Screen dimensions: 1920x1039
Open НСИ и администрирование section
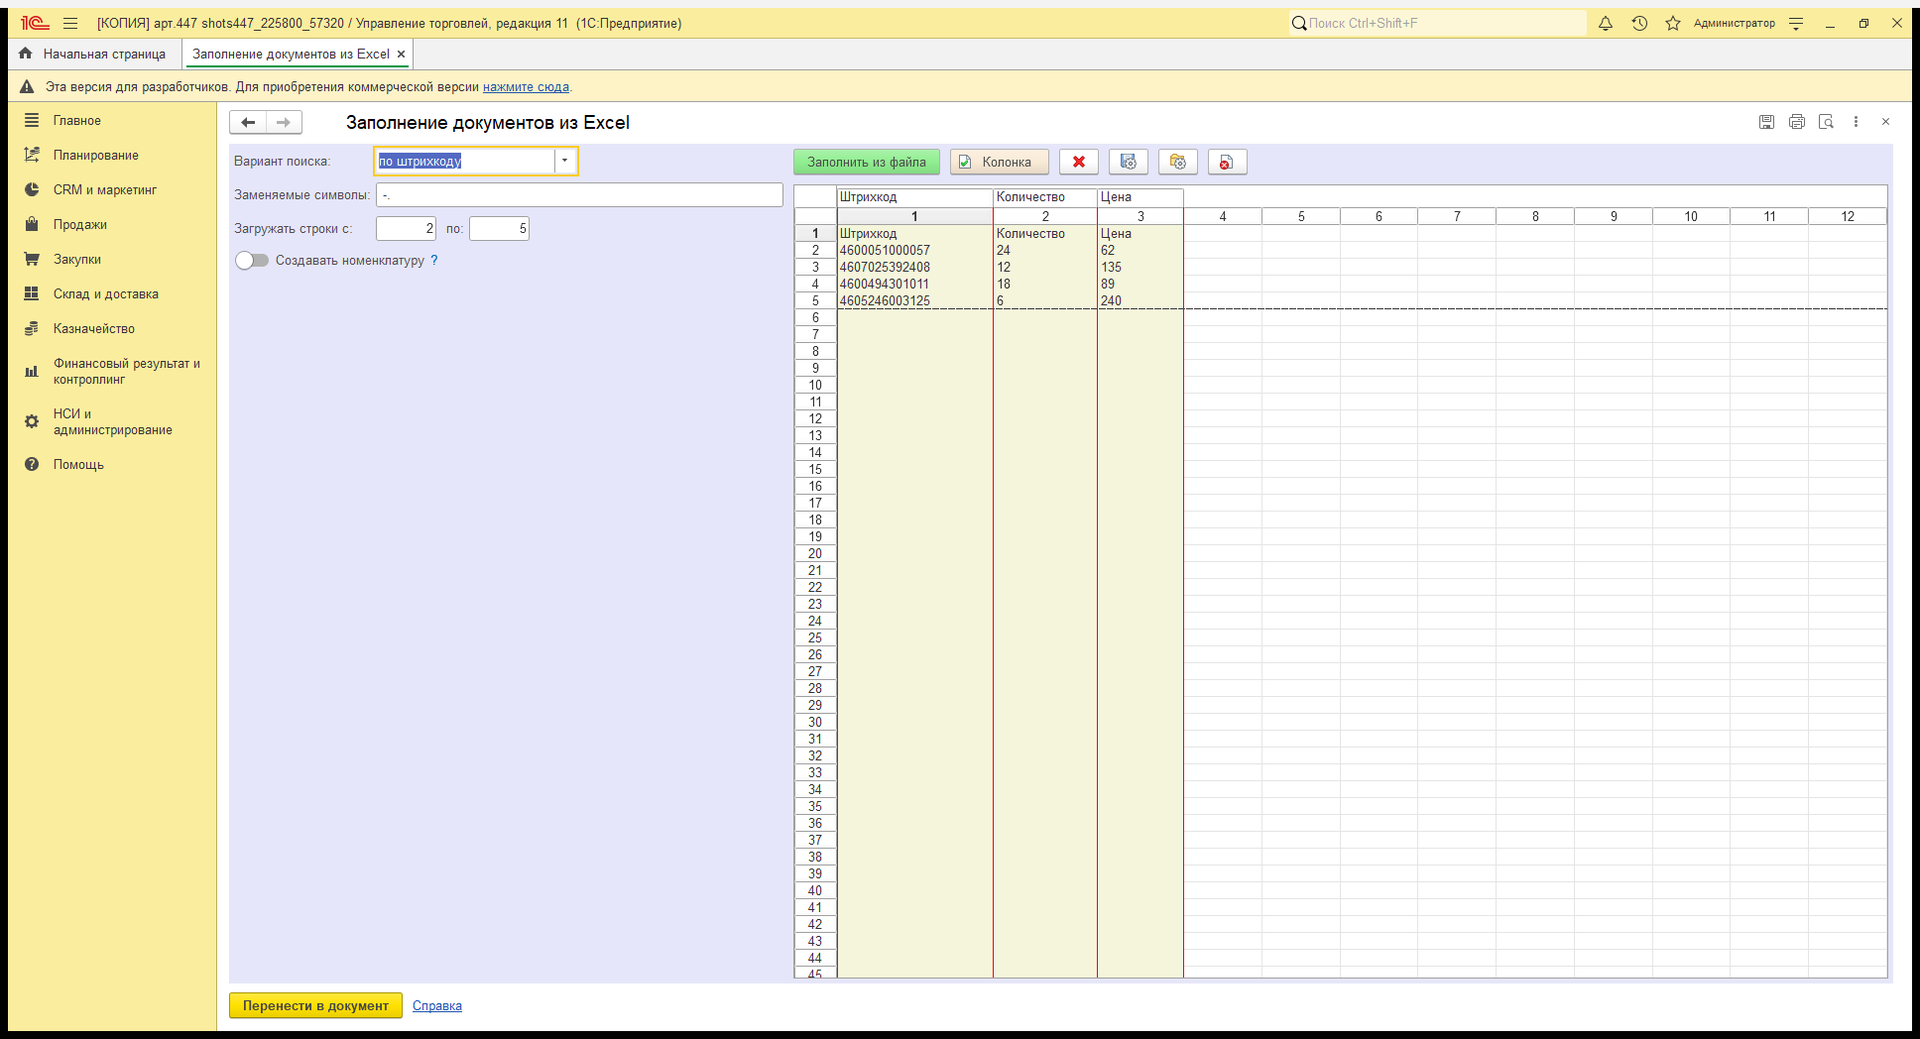pos(113,422)
